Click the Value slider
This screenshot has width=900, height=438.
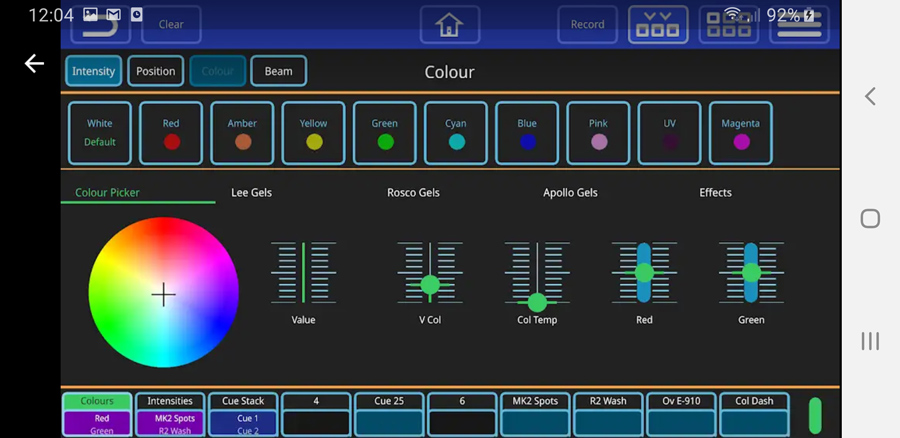coord(303,273)
